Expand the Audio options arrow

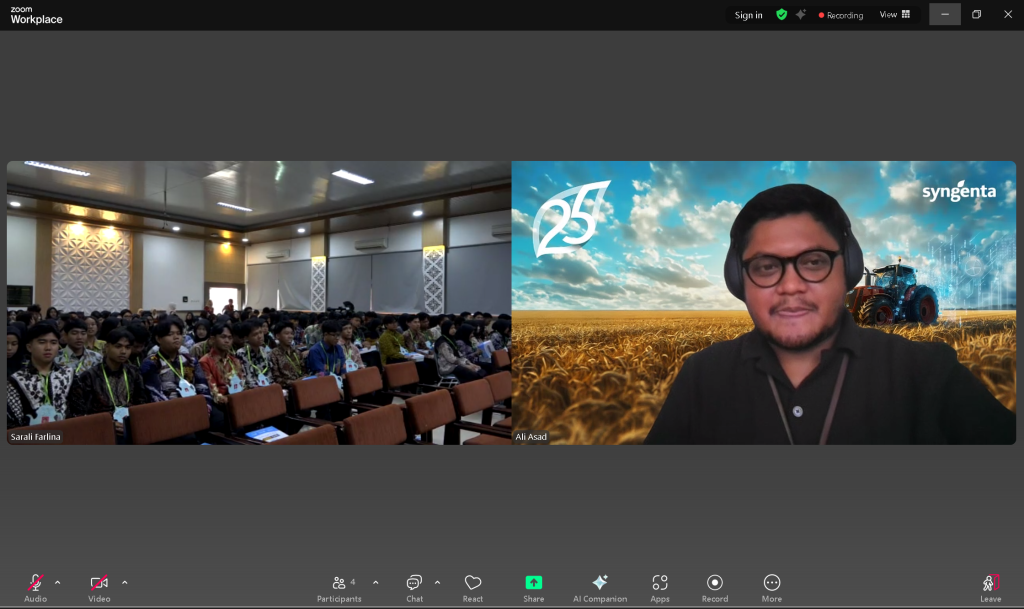(x=57, y=582)
